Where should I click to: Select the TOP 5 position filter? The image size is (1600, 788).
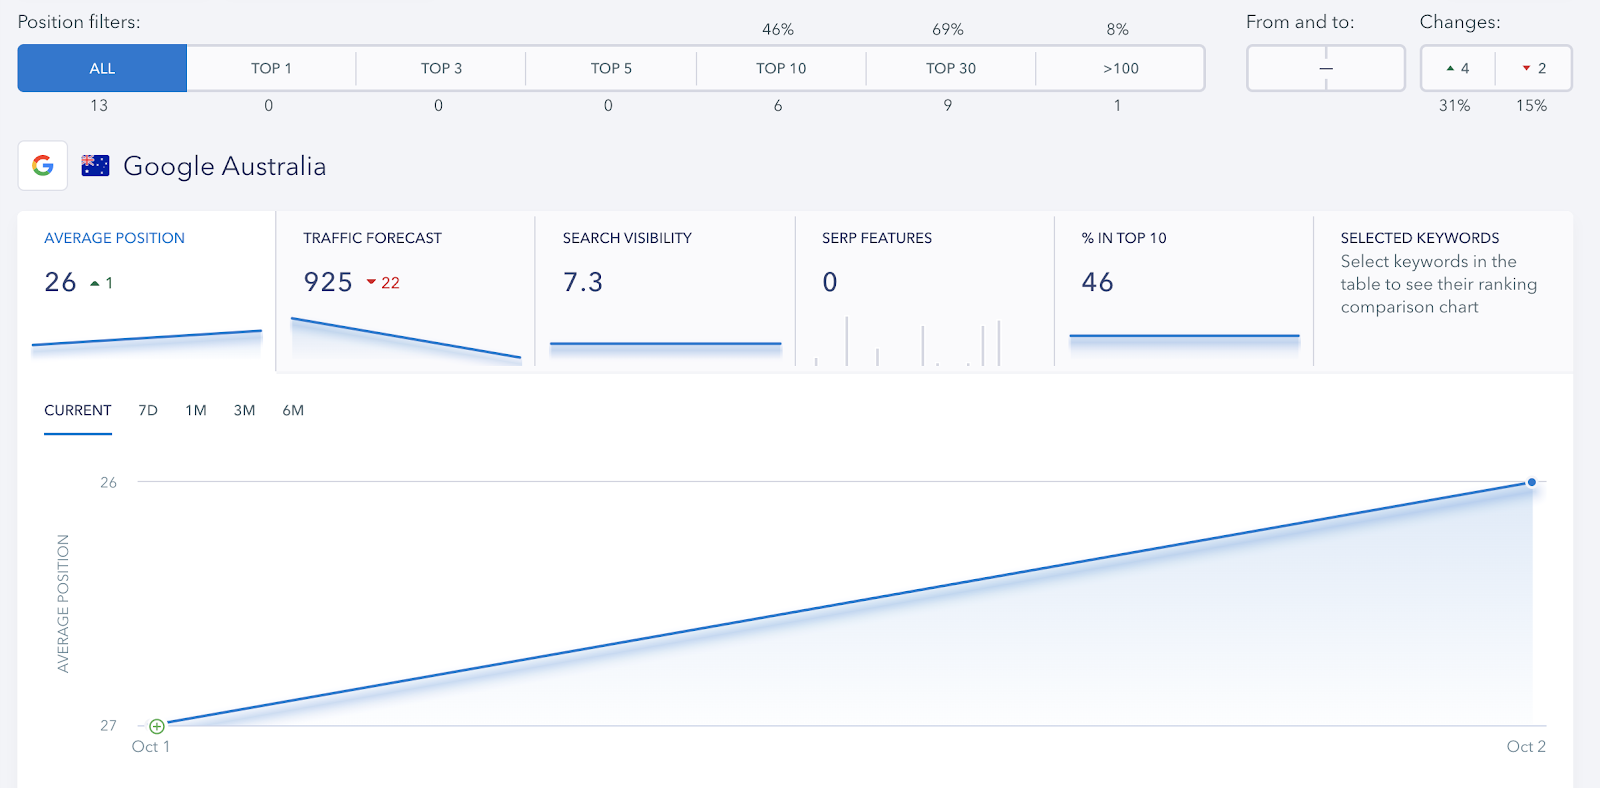pos(611,68)
